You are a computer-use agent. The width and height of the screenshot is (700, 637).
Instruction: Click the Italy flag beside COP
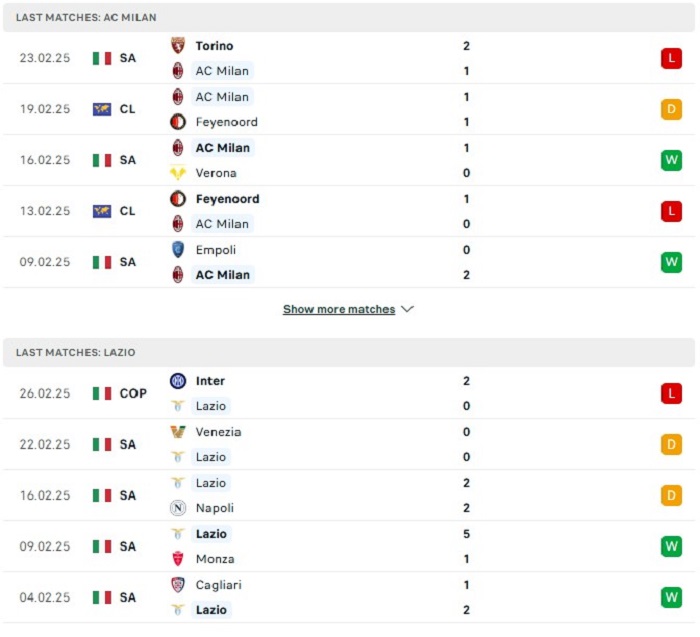(x=102, y=394)
